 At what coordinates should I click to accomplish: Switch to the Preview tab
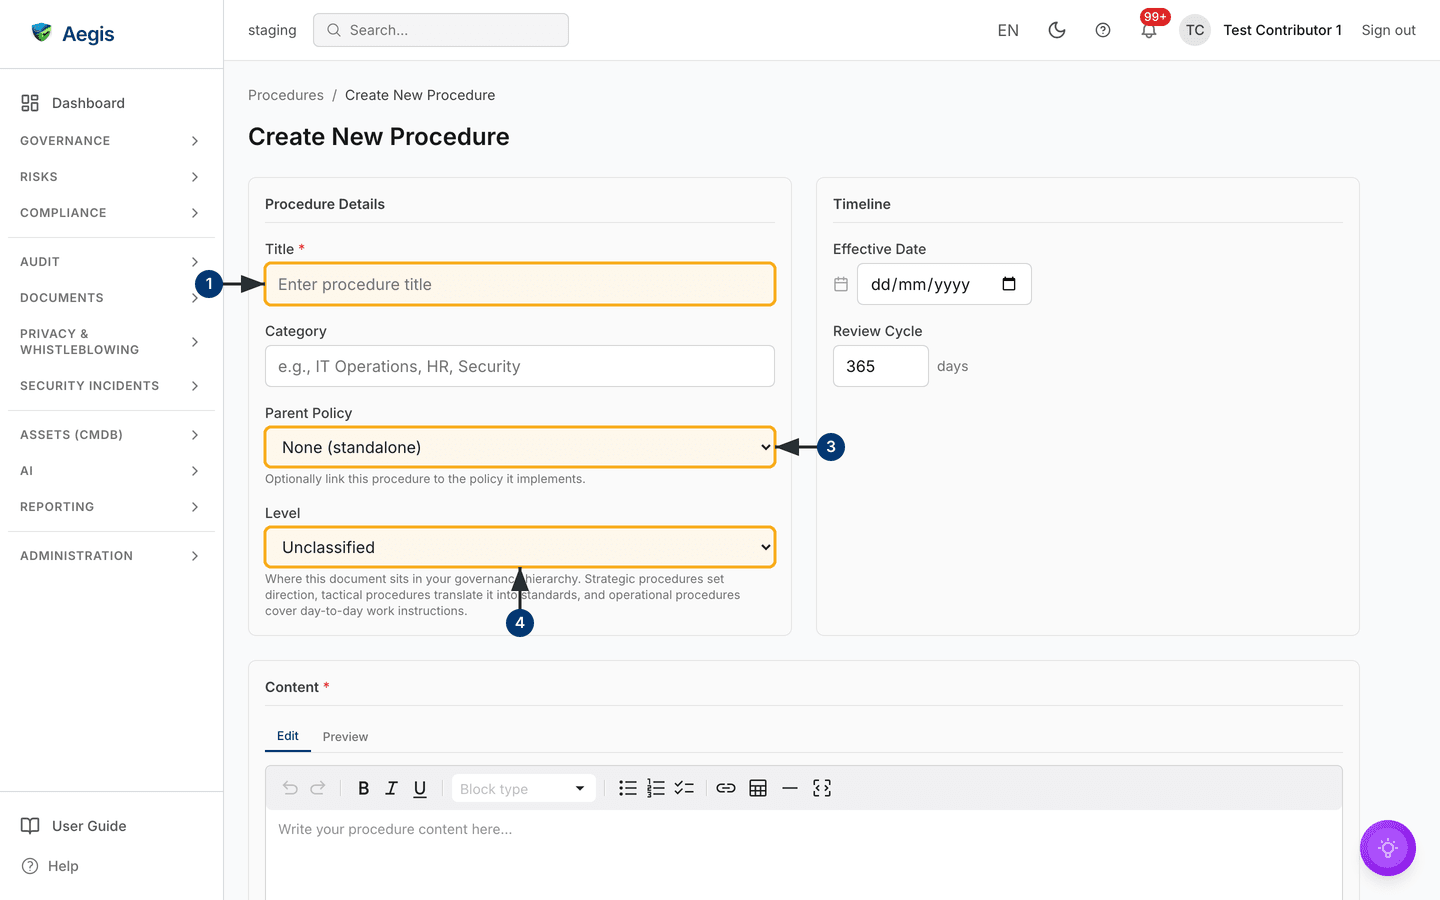(345, 737)
